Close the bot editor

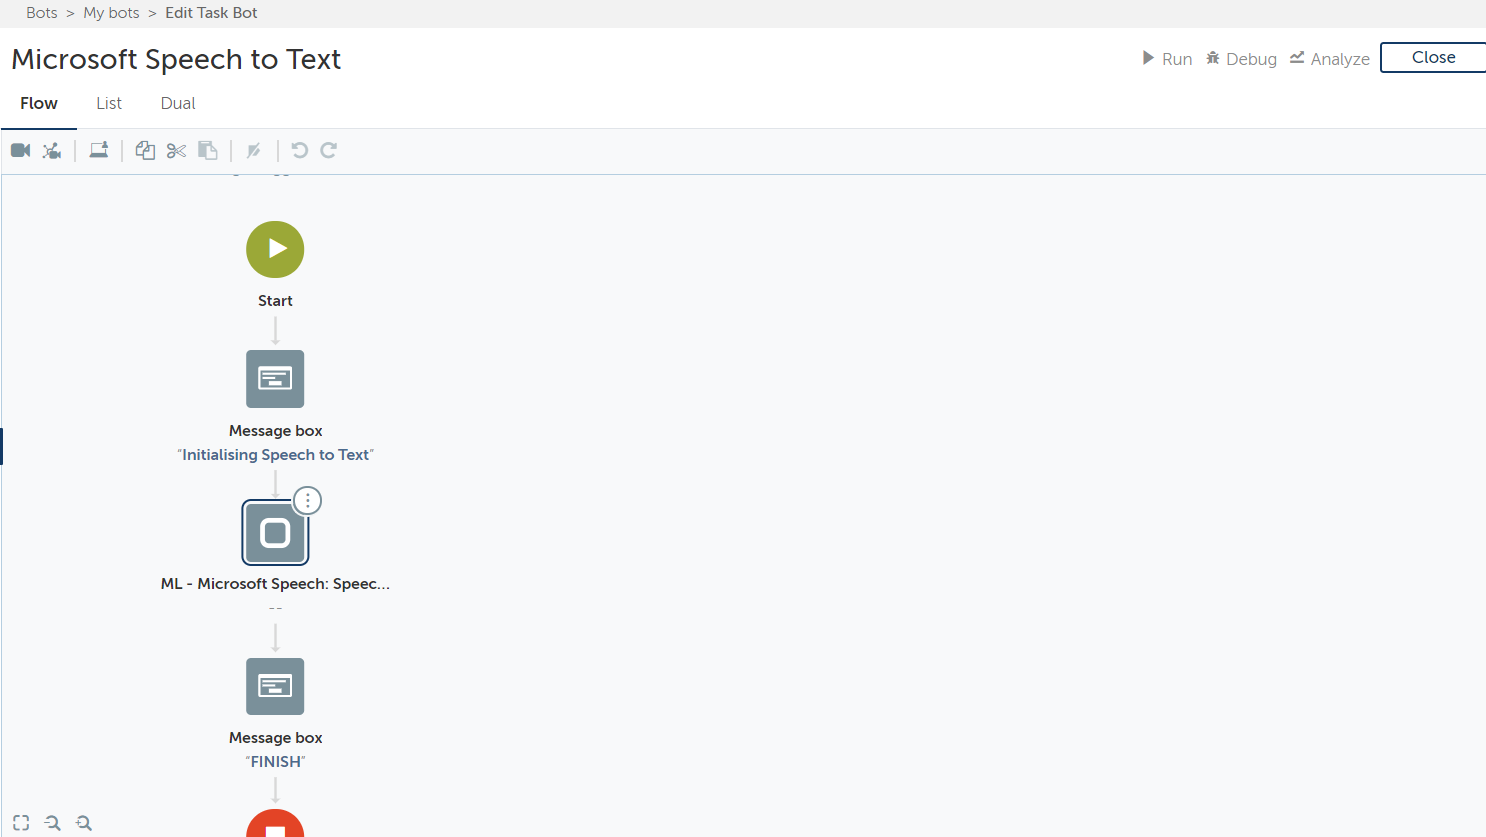[1432, 57]
